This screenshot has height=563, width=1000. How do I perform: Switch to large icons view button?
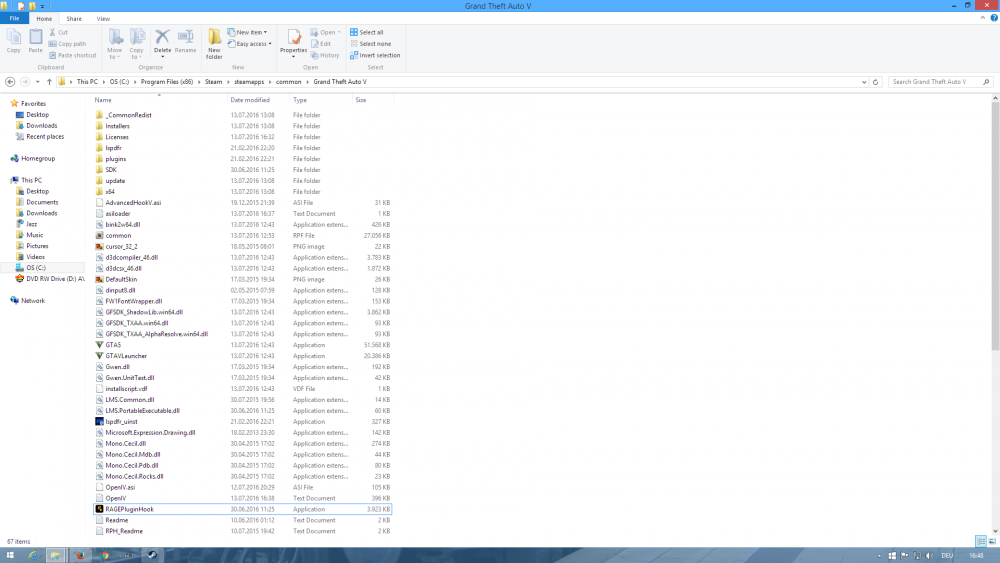992,541
